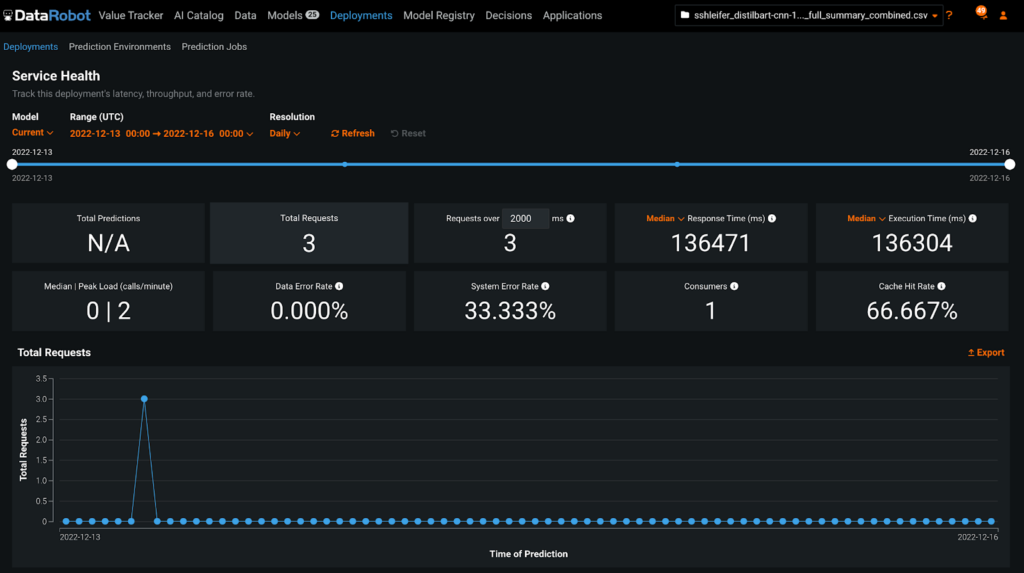
Task: Open the help question mark icon
Action: click(x=949, y=16)
